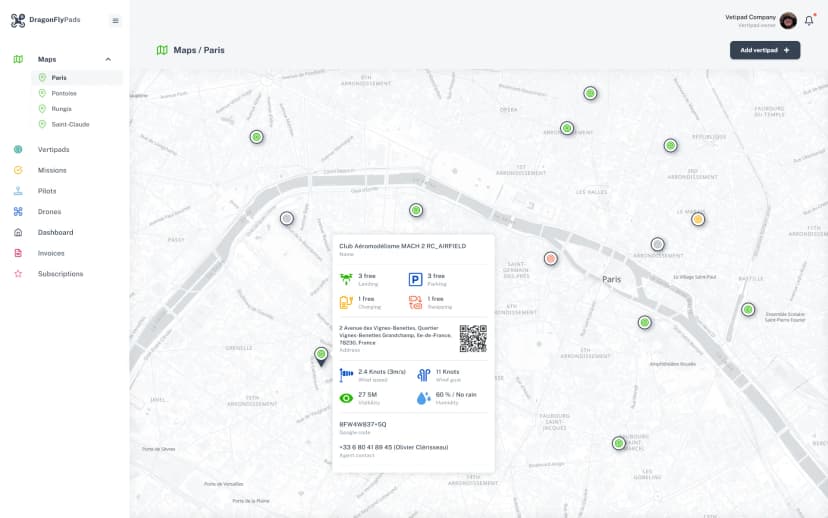828x518 pixels.
Task: Click the address '2 Avenue des Vignes-Benettes'
Action: (395, 335)
